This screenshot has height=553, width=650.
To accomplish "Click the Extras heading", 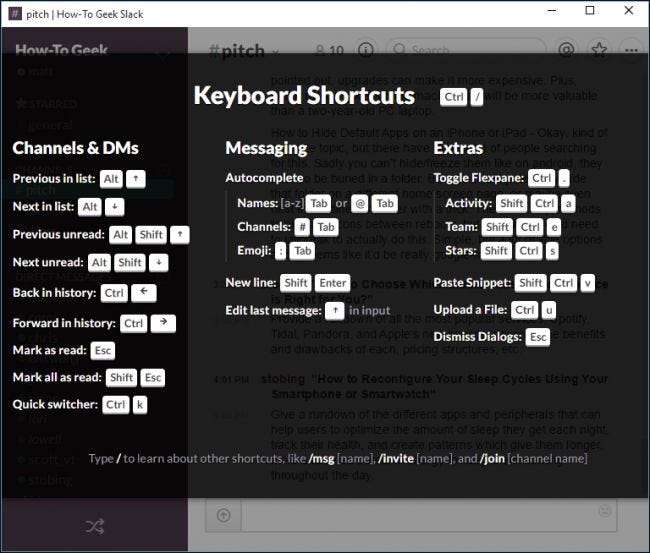I will pyautogui.click(x=458, y=148).
